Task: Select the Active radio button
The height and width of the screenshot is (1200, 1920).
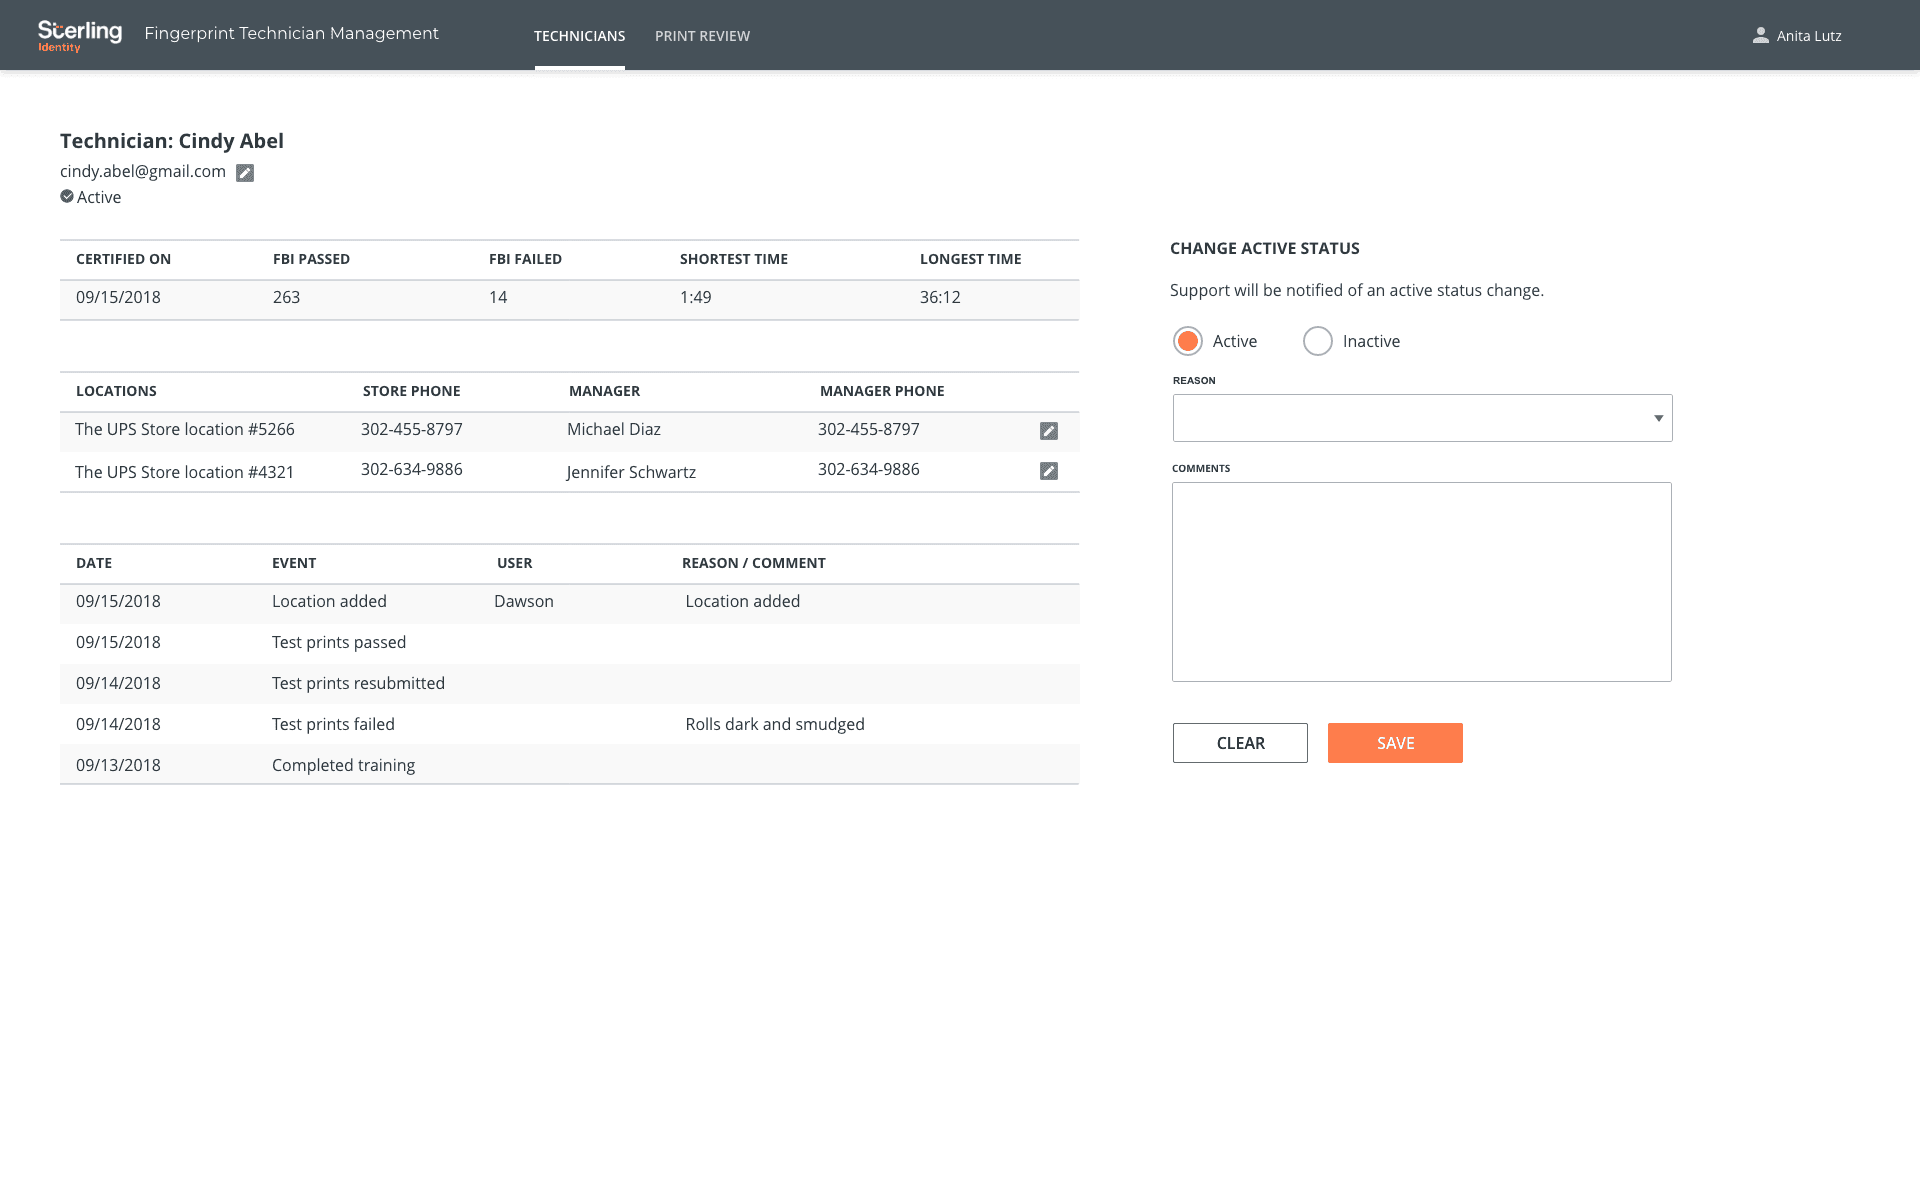Action: pos(1187,341)
